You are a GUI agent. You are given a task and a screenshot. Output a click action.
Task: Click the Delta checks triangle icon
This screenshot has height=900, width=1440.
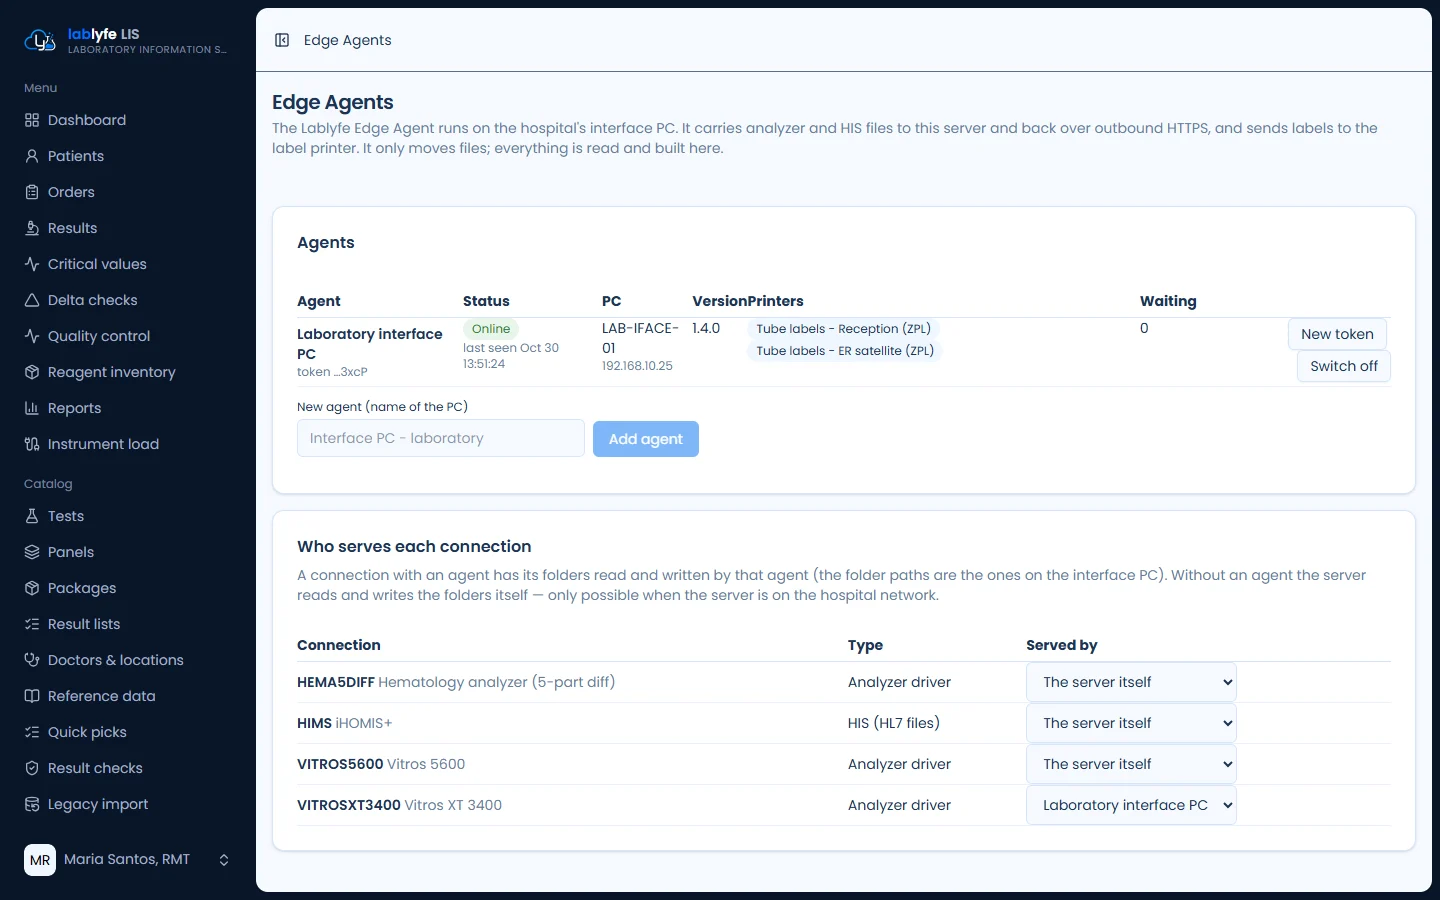[32, 300]
